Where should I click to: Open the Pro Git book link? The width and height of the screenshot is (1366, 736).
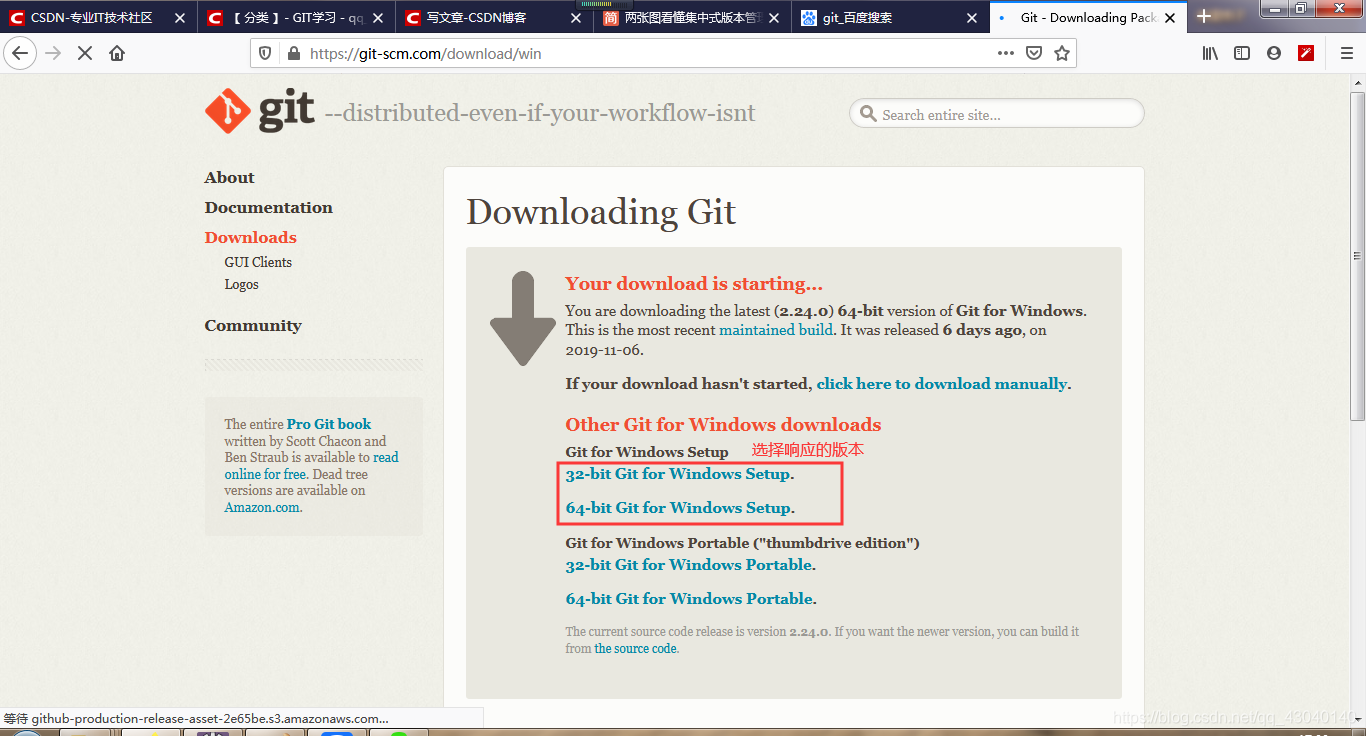(x=329, y=424)
